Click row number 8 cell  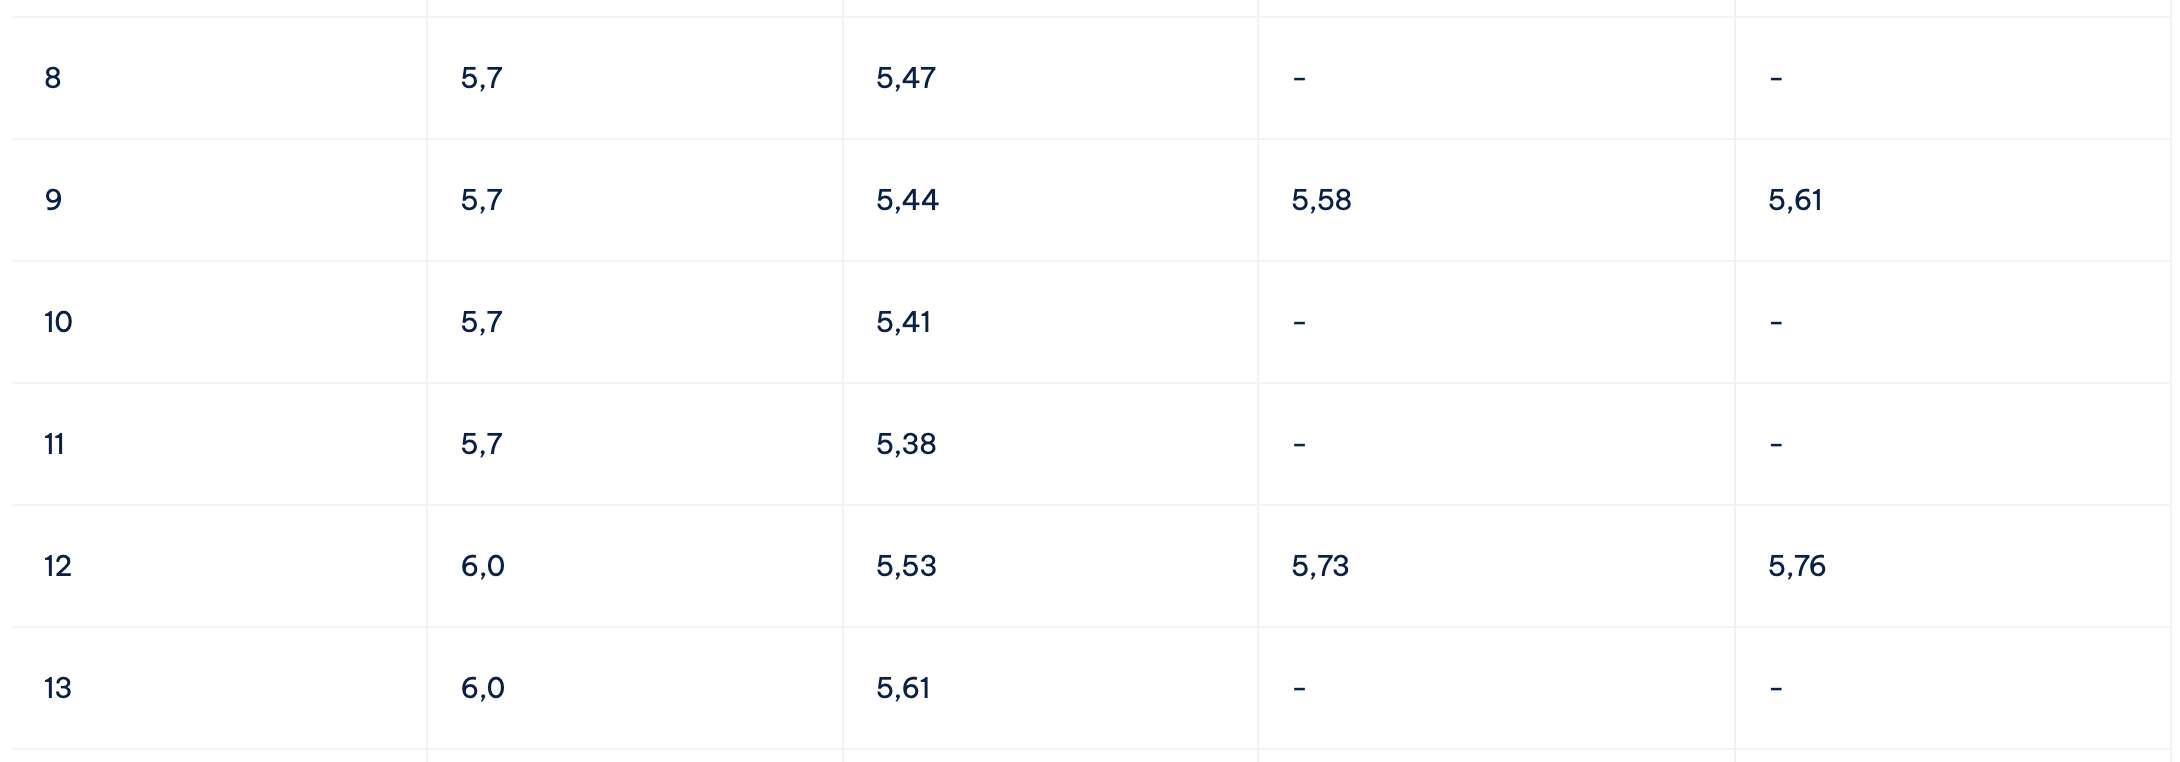[219, 78]
